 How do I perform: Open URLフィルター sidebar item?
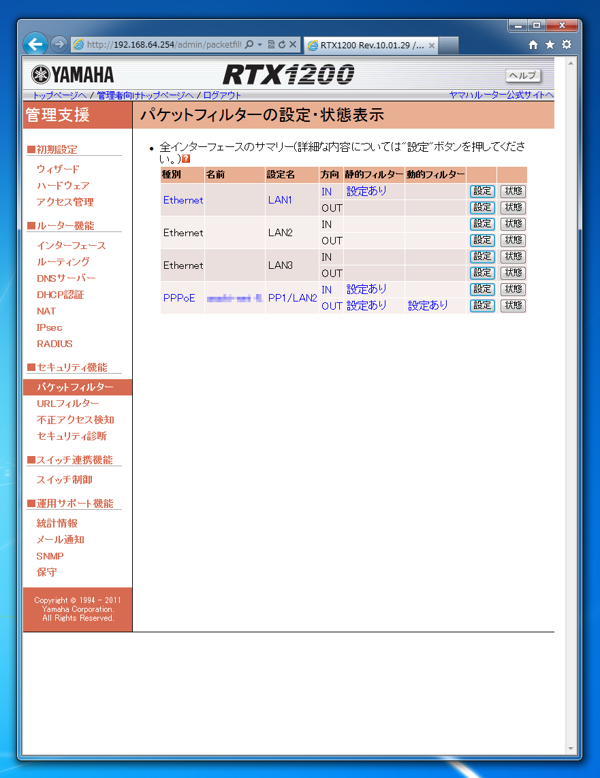[67, 403]
